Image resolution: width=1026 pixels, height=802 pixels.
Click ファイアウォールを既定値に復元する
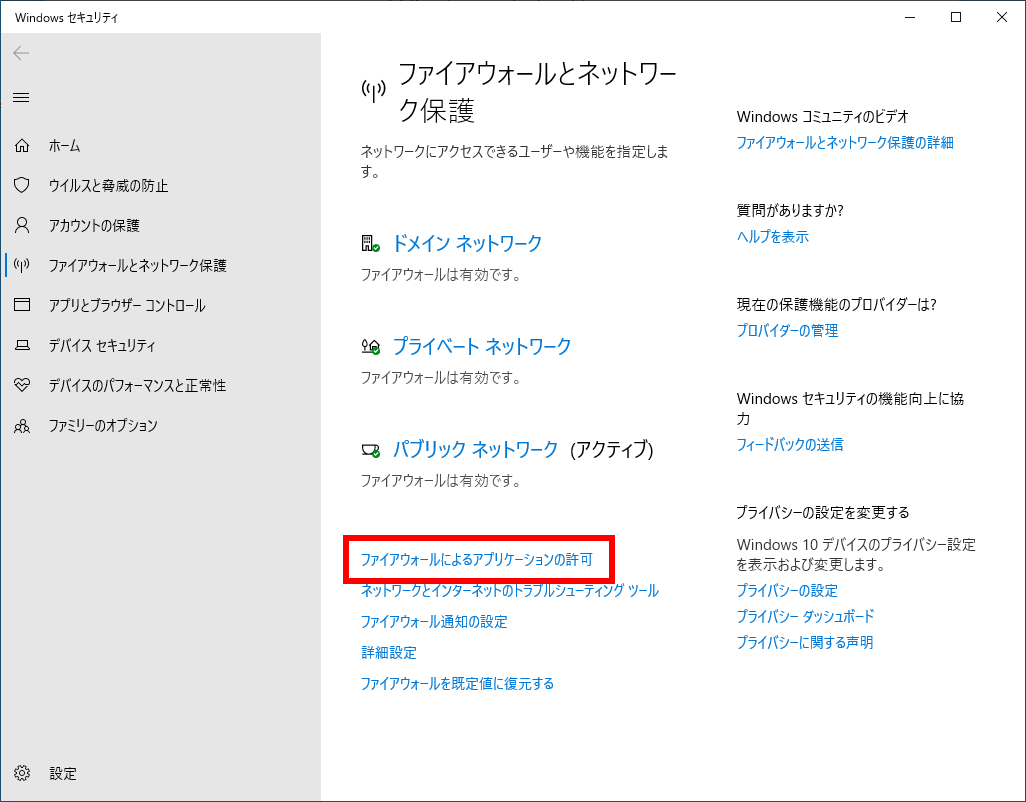tap(457, 684)
